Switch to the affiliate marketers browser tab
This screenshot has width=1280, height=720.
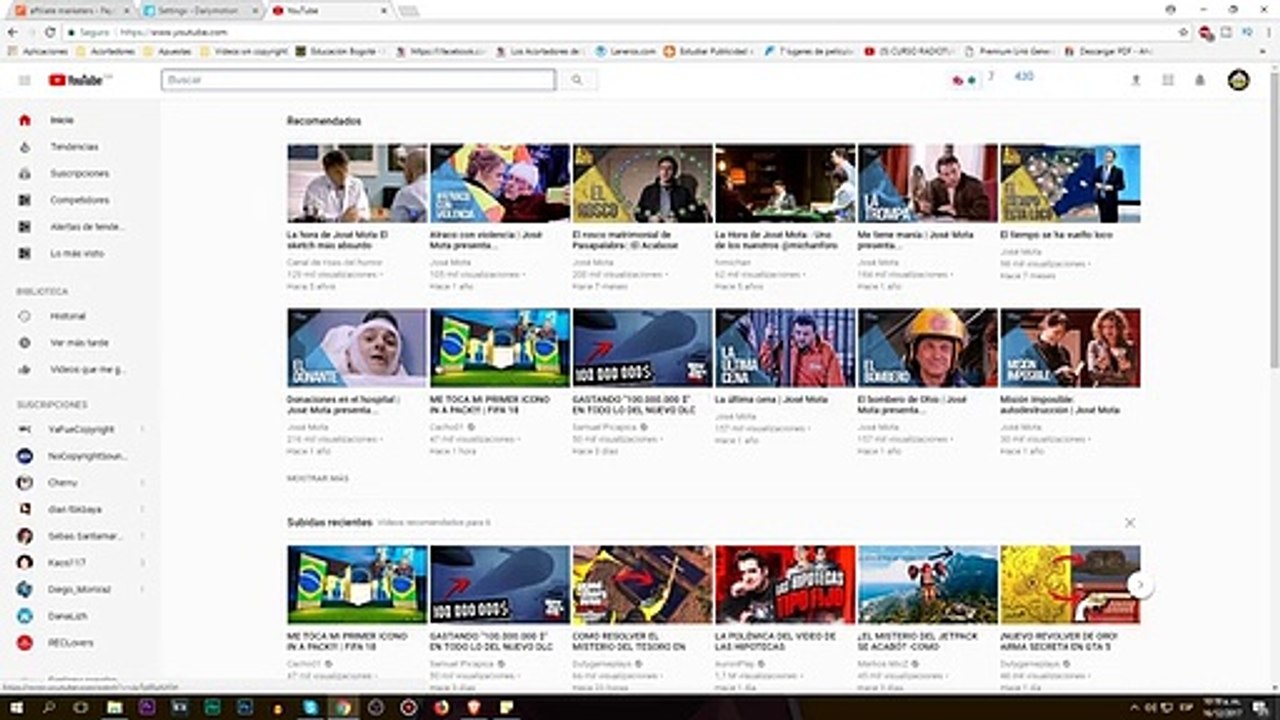point(70,10)
